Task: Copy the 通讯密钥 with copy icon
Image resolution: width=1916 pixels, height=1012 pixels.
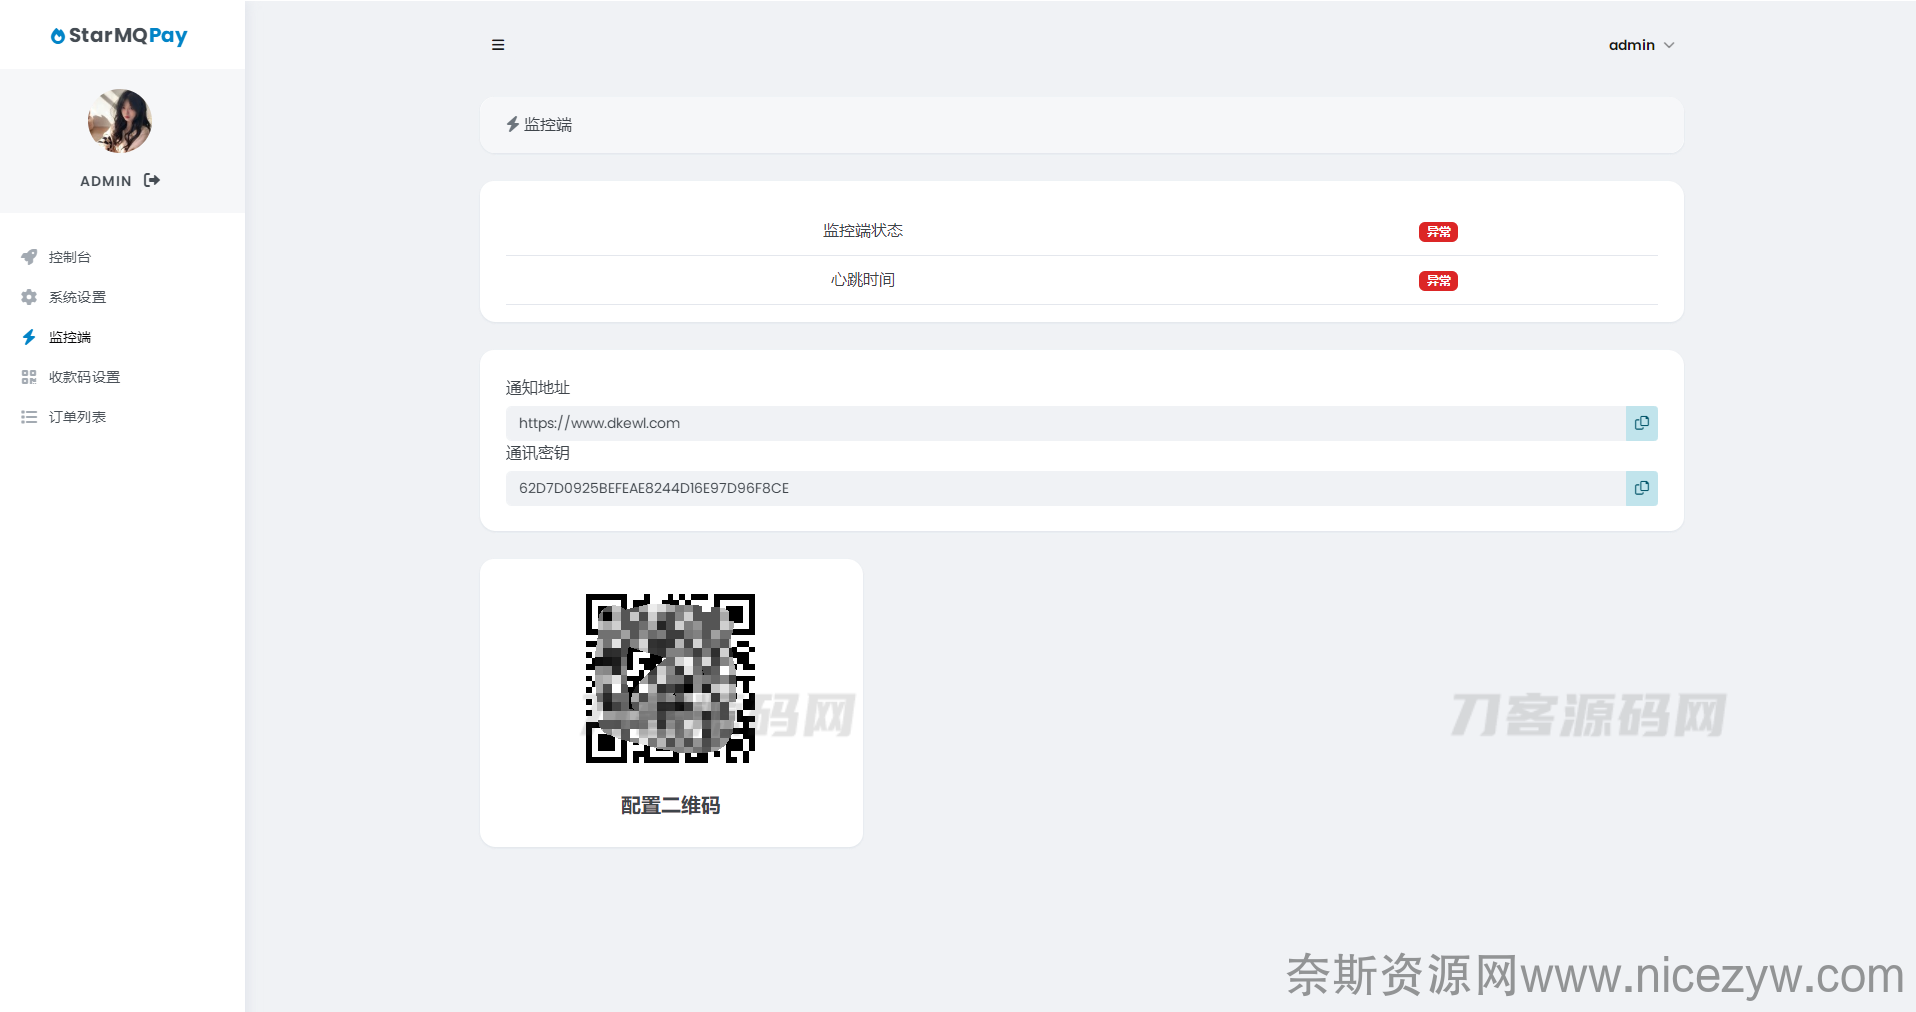Action: (1642, 488)
